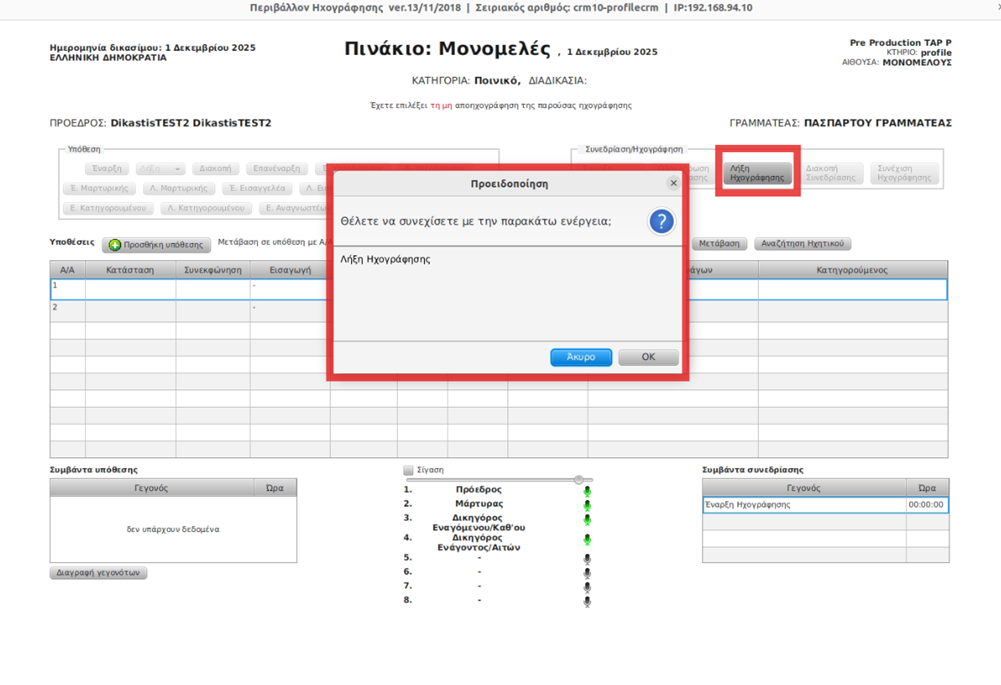Click the microphone icon for Πρόεδρος
The height and width of the screenshot is (685, 1001).
pyautogui.click(x=587, y=491)
